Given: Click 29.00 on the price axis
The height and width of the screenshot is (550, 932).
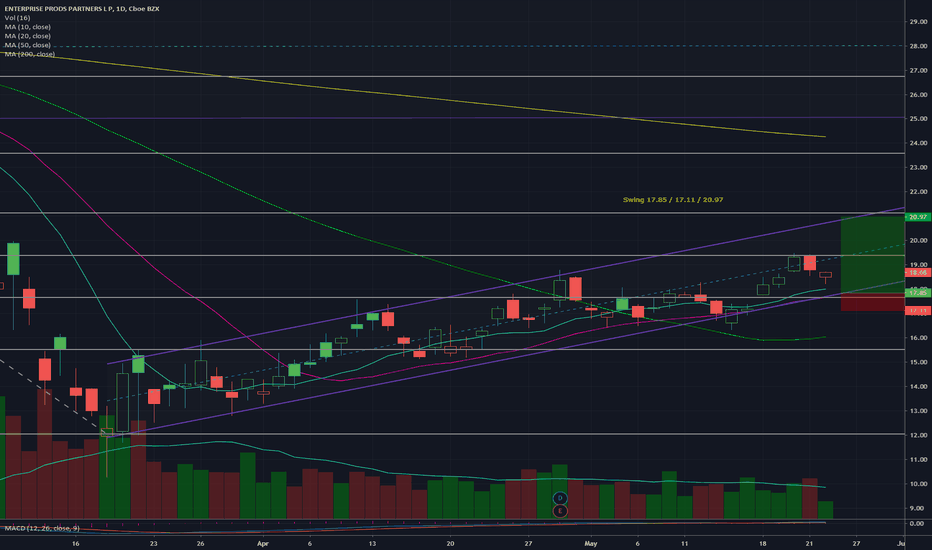Looking at the screenshot, I should point(918,21).
